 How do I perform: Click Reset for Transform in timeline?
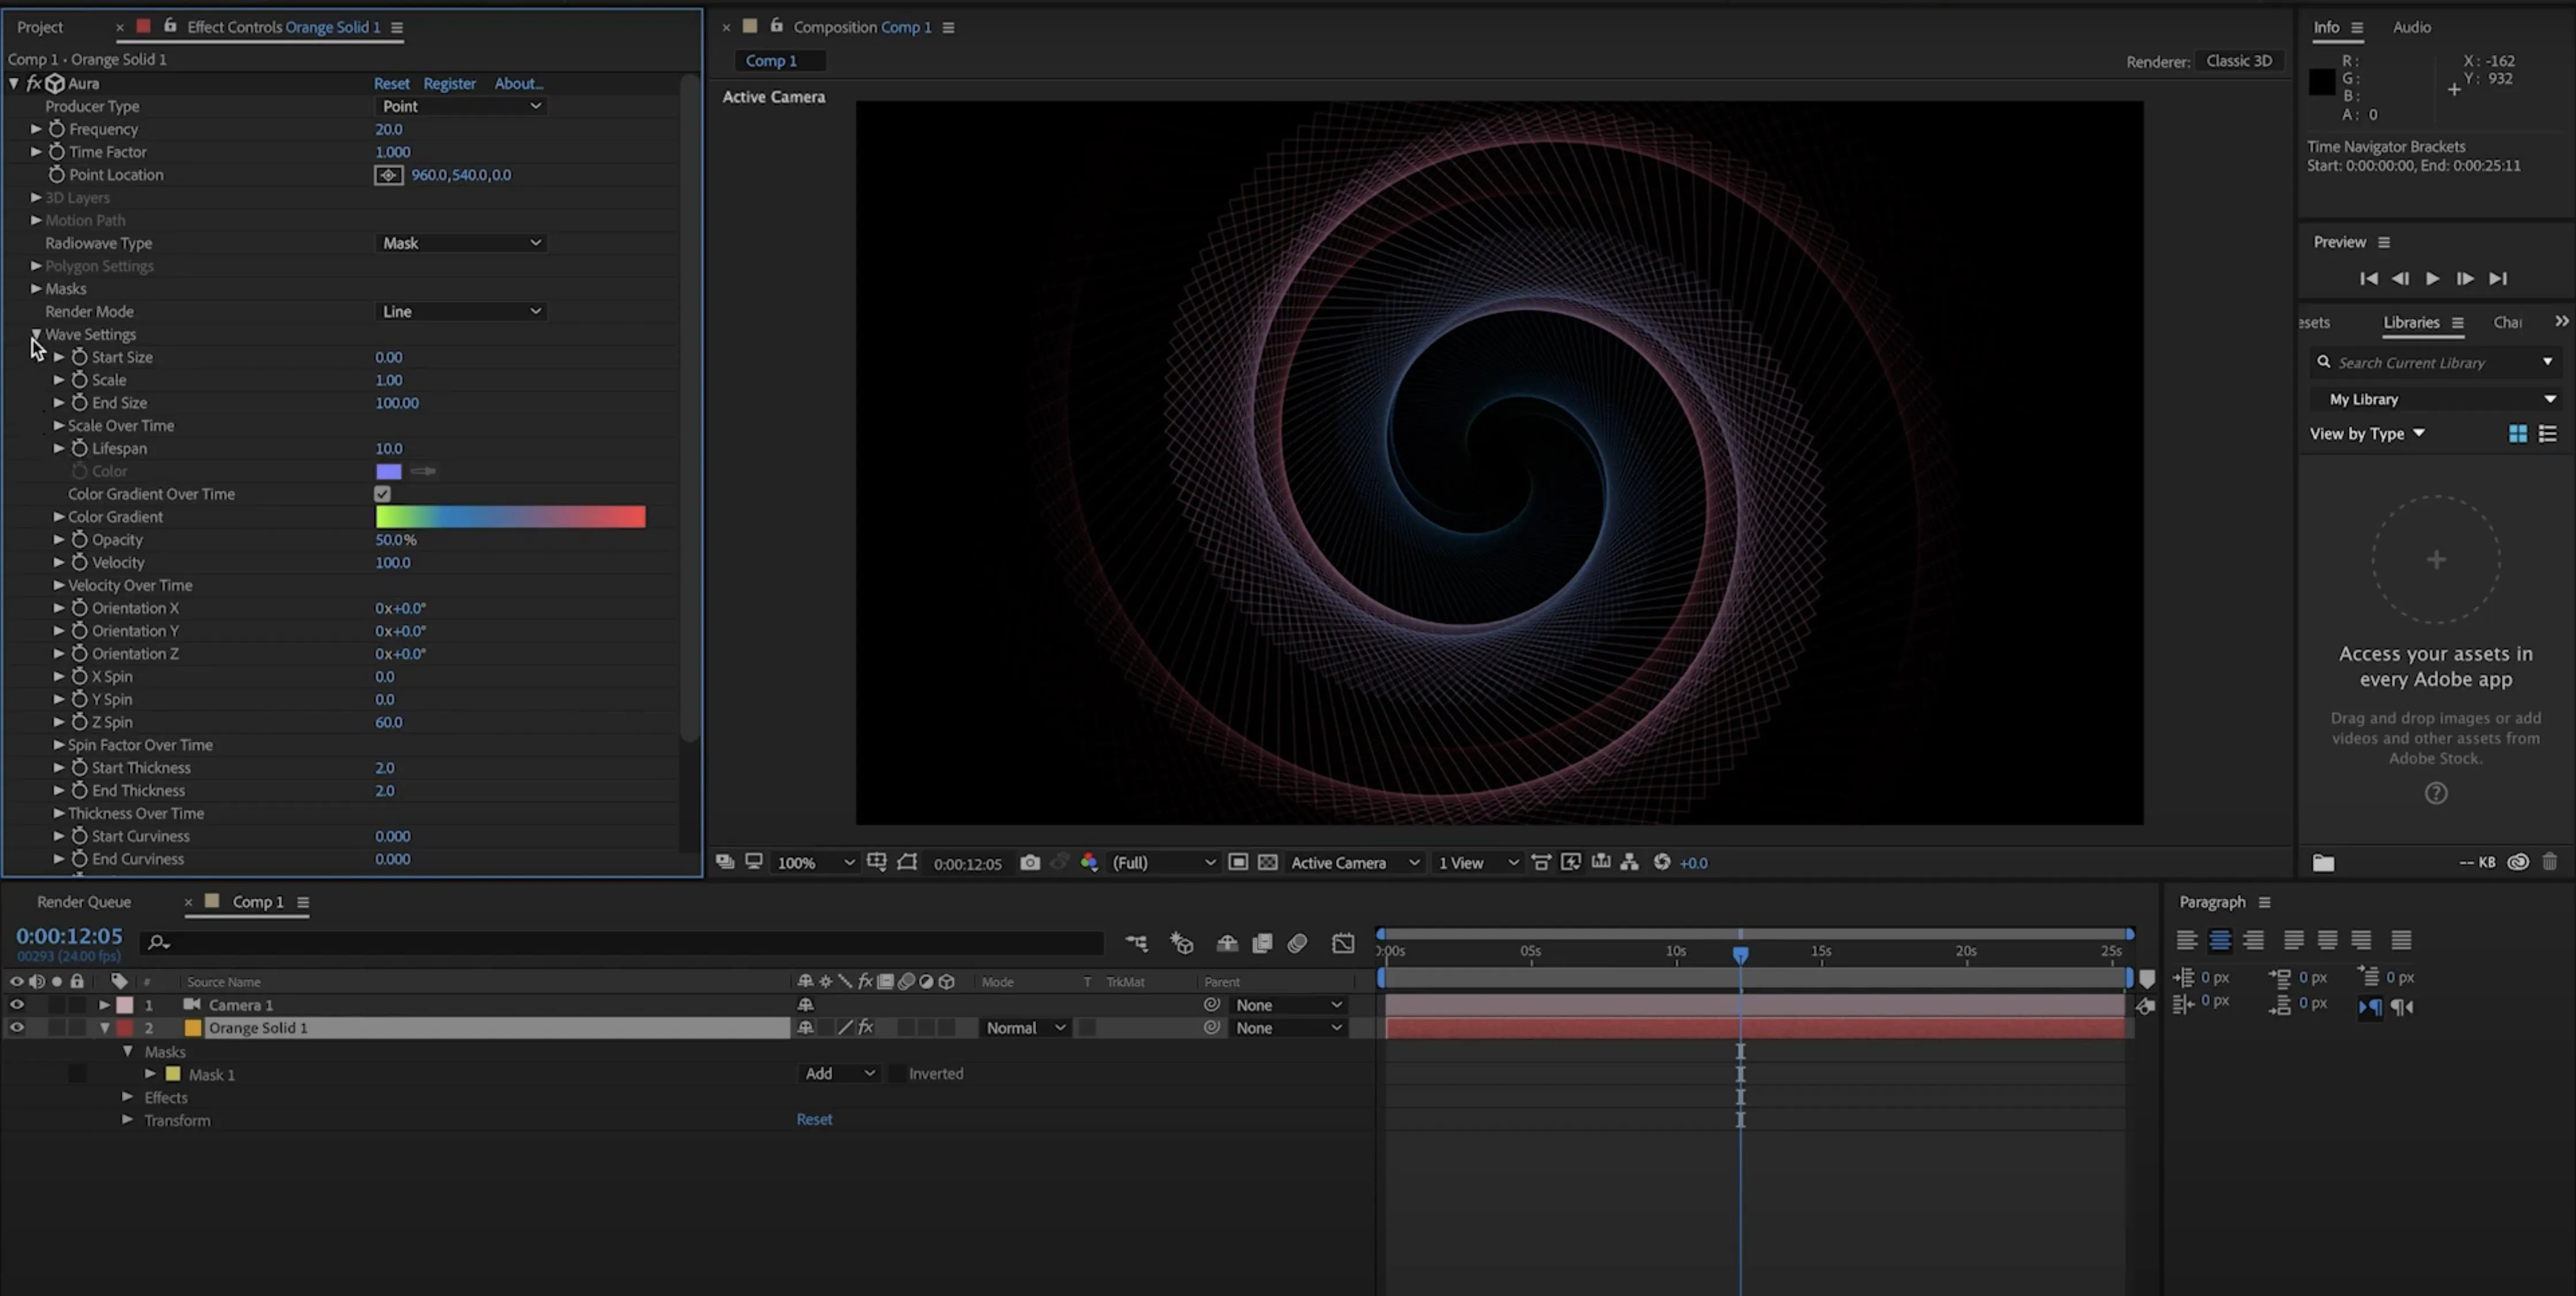(x=814, y=1119)
